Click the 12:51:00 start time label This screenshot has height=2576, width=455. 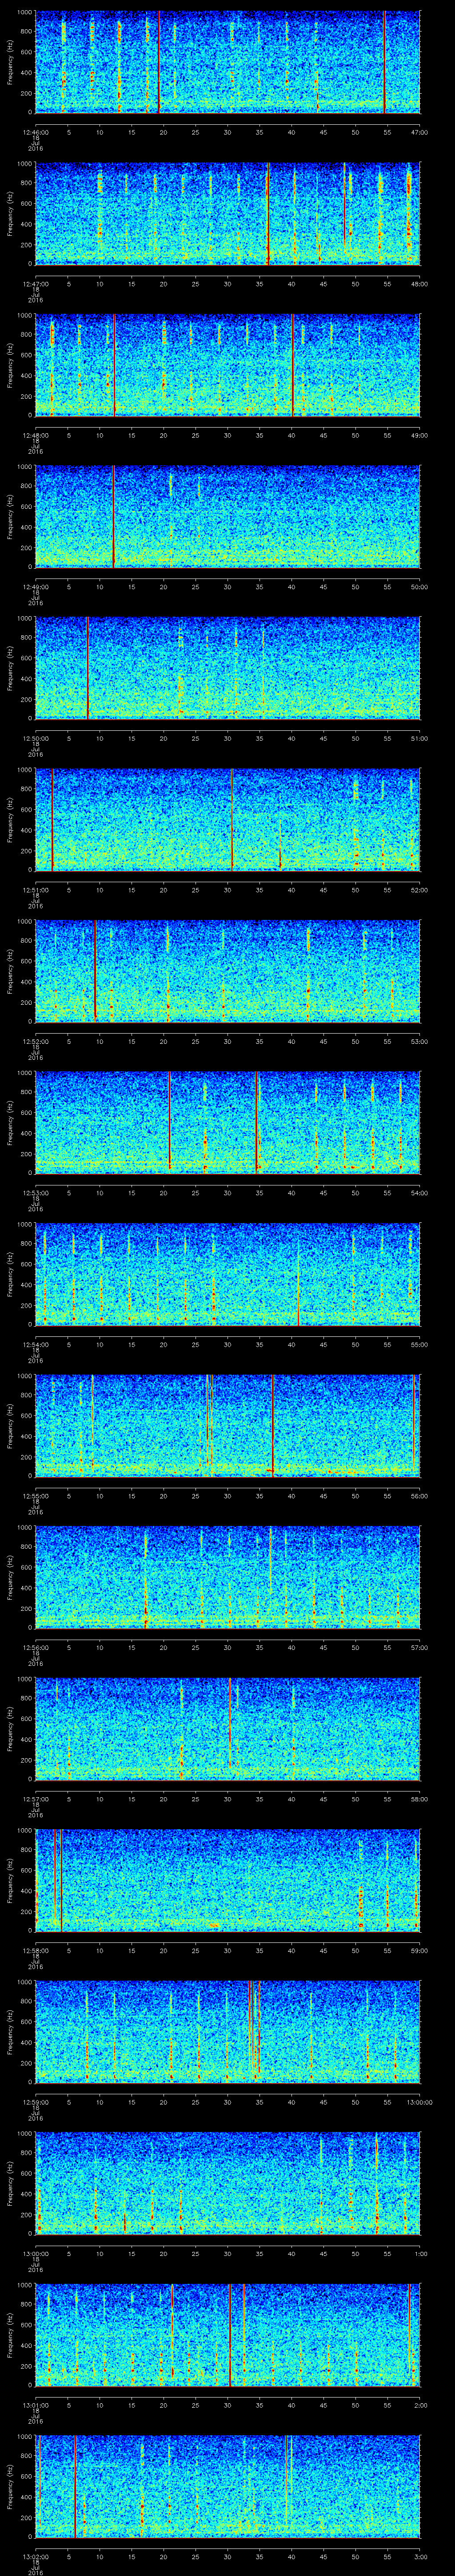[x=37, y=890]
